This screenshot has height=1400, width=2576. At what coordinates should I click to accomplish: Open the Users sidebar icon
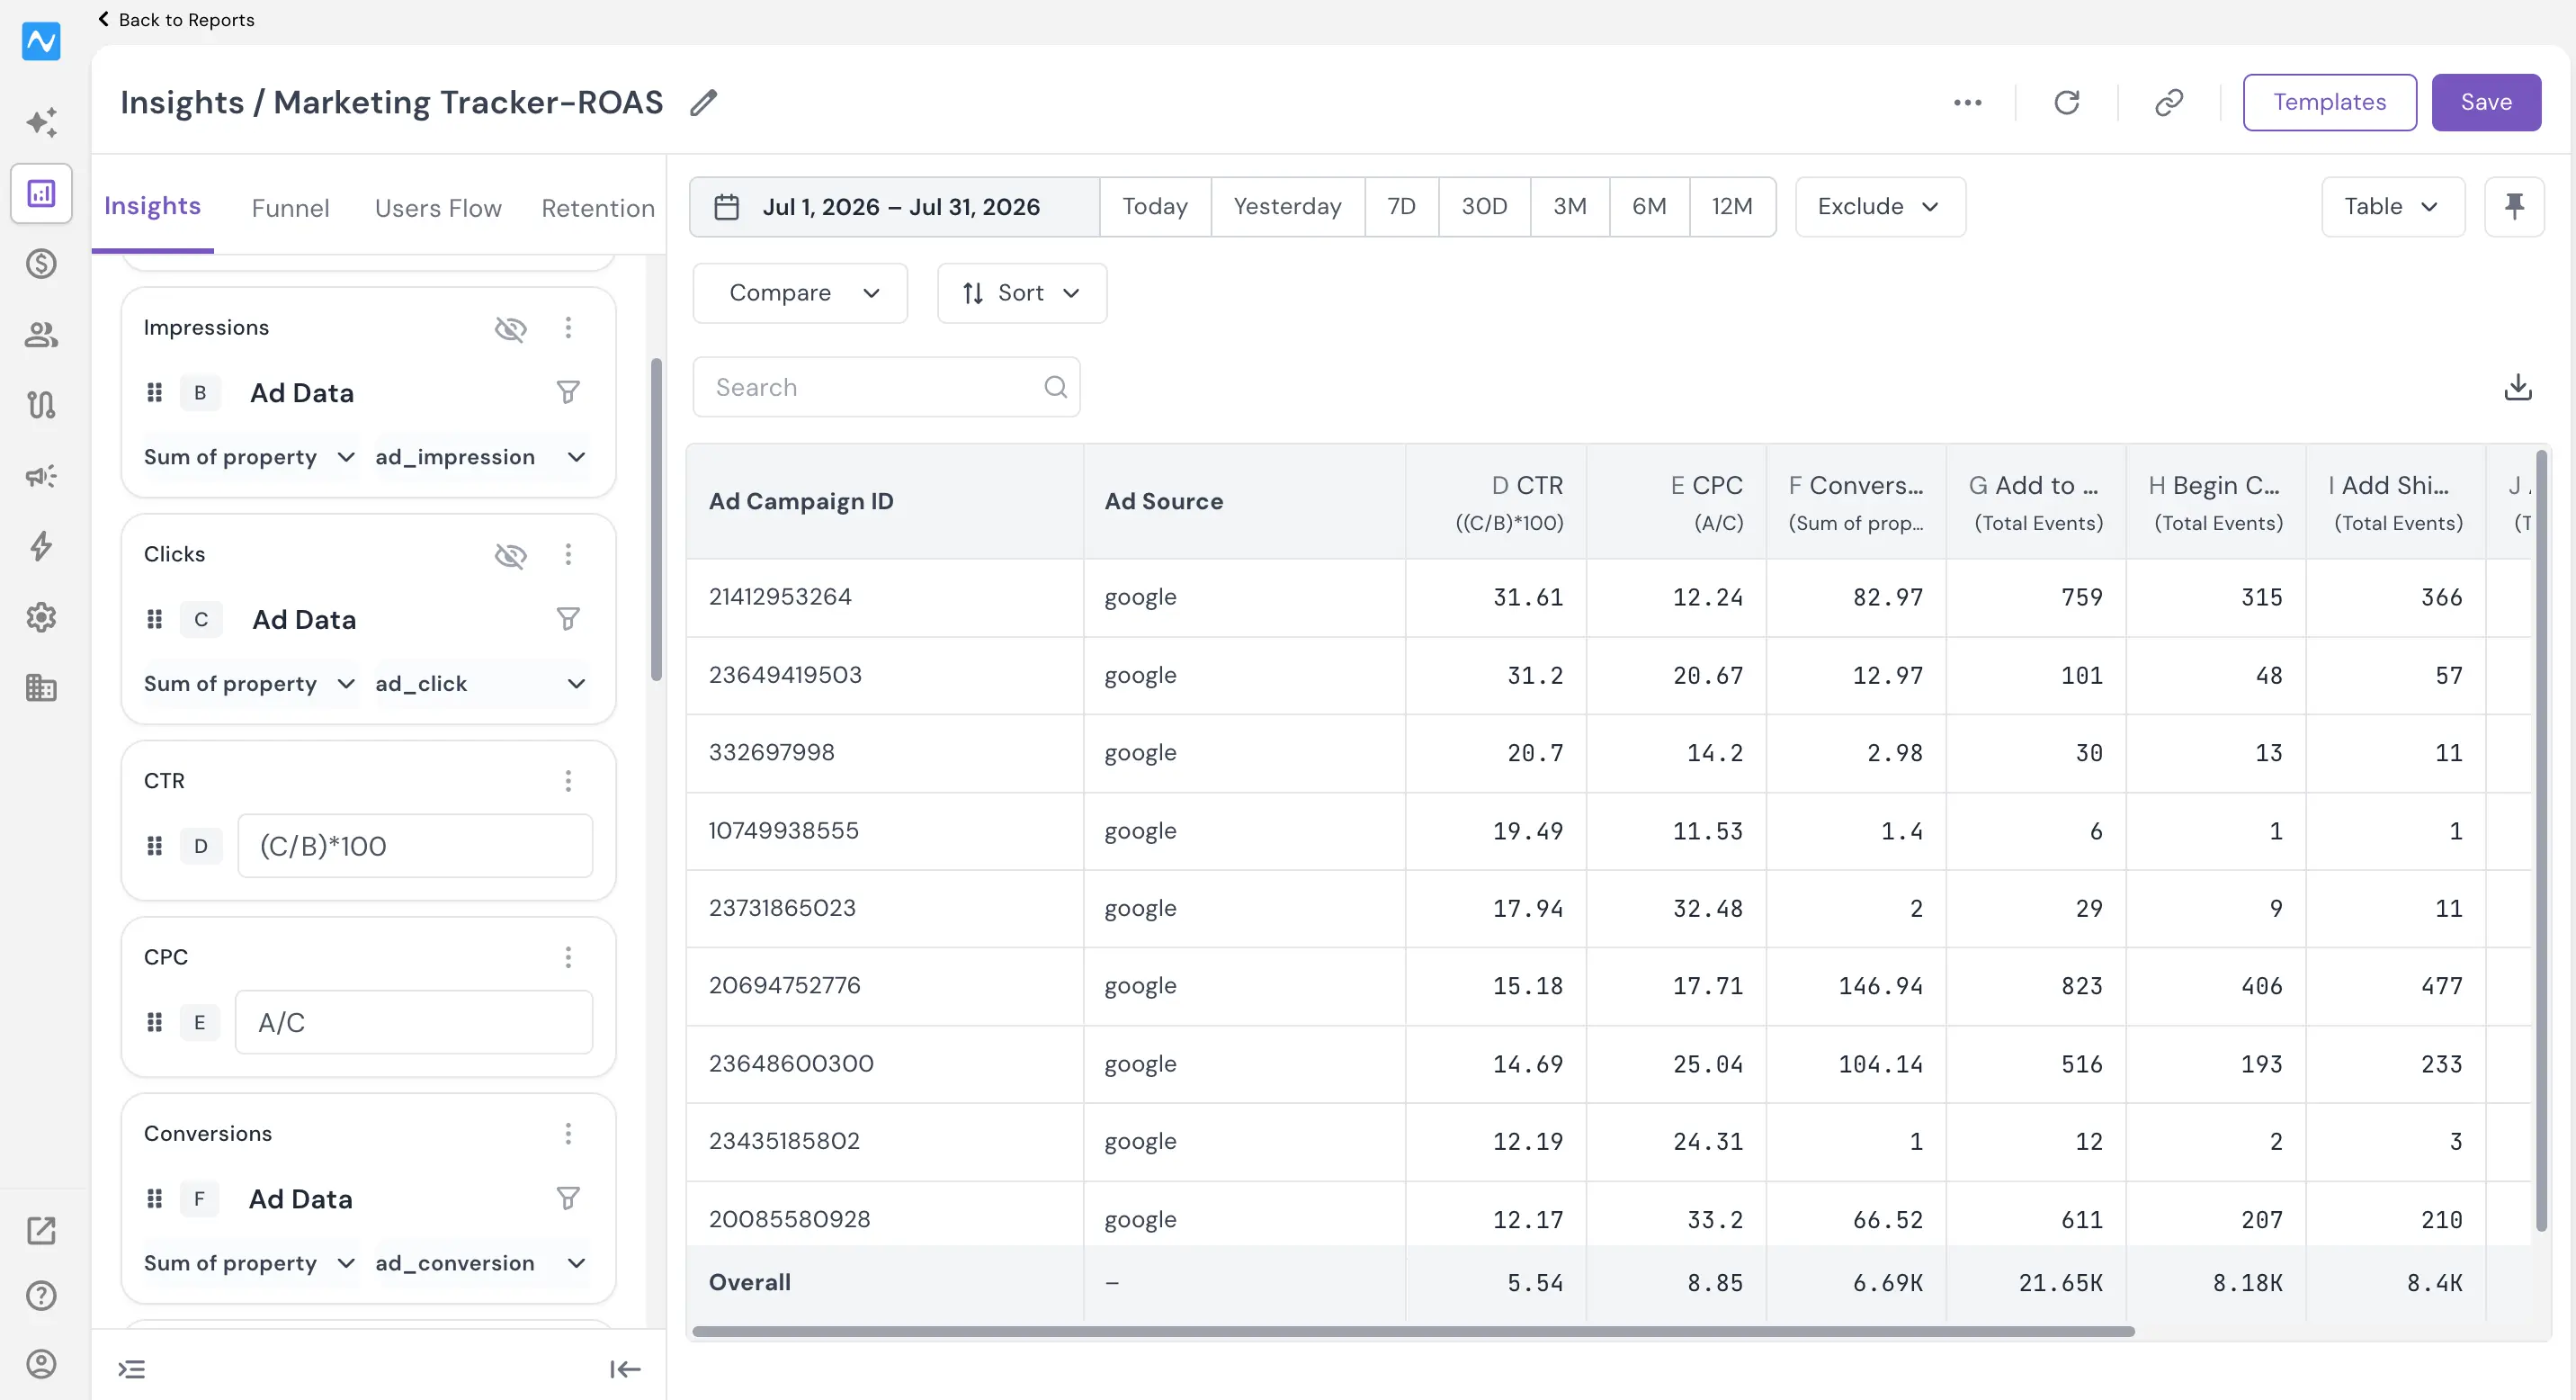tap(41, 334)
